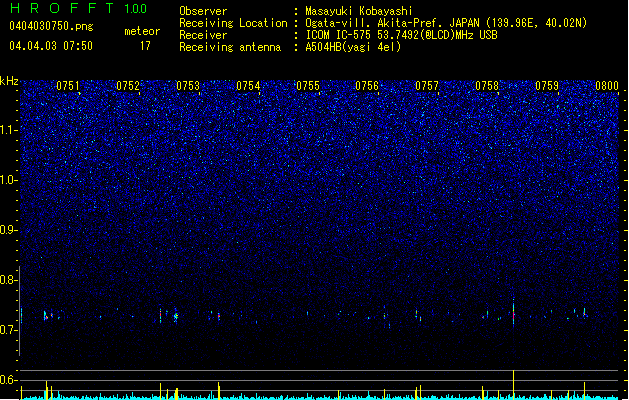The image size is (629, 400).
Task: Select the file name 0404030750.png
Action: tap(51, 26)
